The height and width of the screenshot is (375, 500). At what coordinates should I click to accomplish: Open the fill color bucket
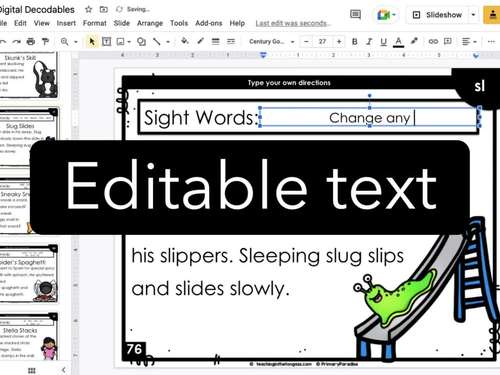[x=185, y=41]
